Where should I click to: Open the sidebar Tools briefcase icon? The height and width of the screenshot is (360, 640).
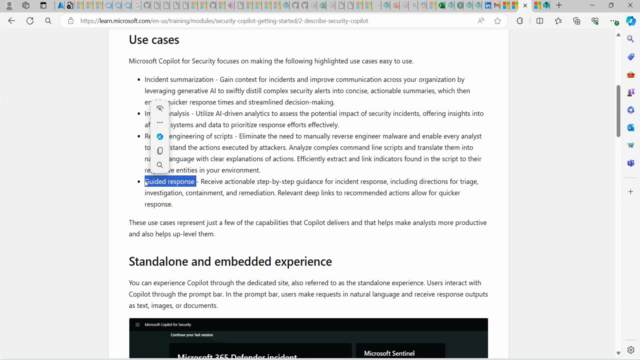(x=631, y=75)
